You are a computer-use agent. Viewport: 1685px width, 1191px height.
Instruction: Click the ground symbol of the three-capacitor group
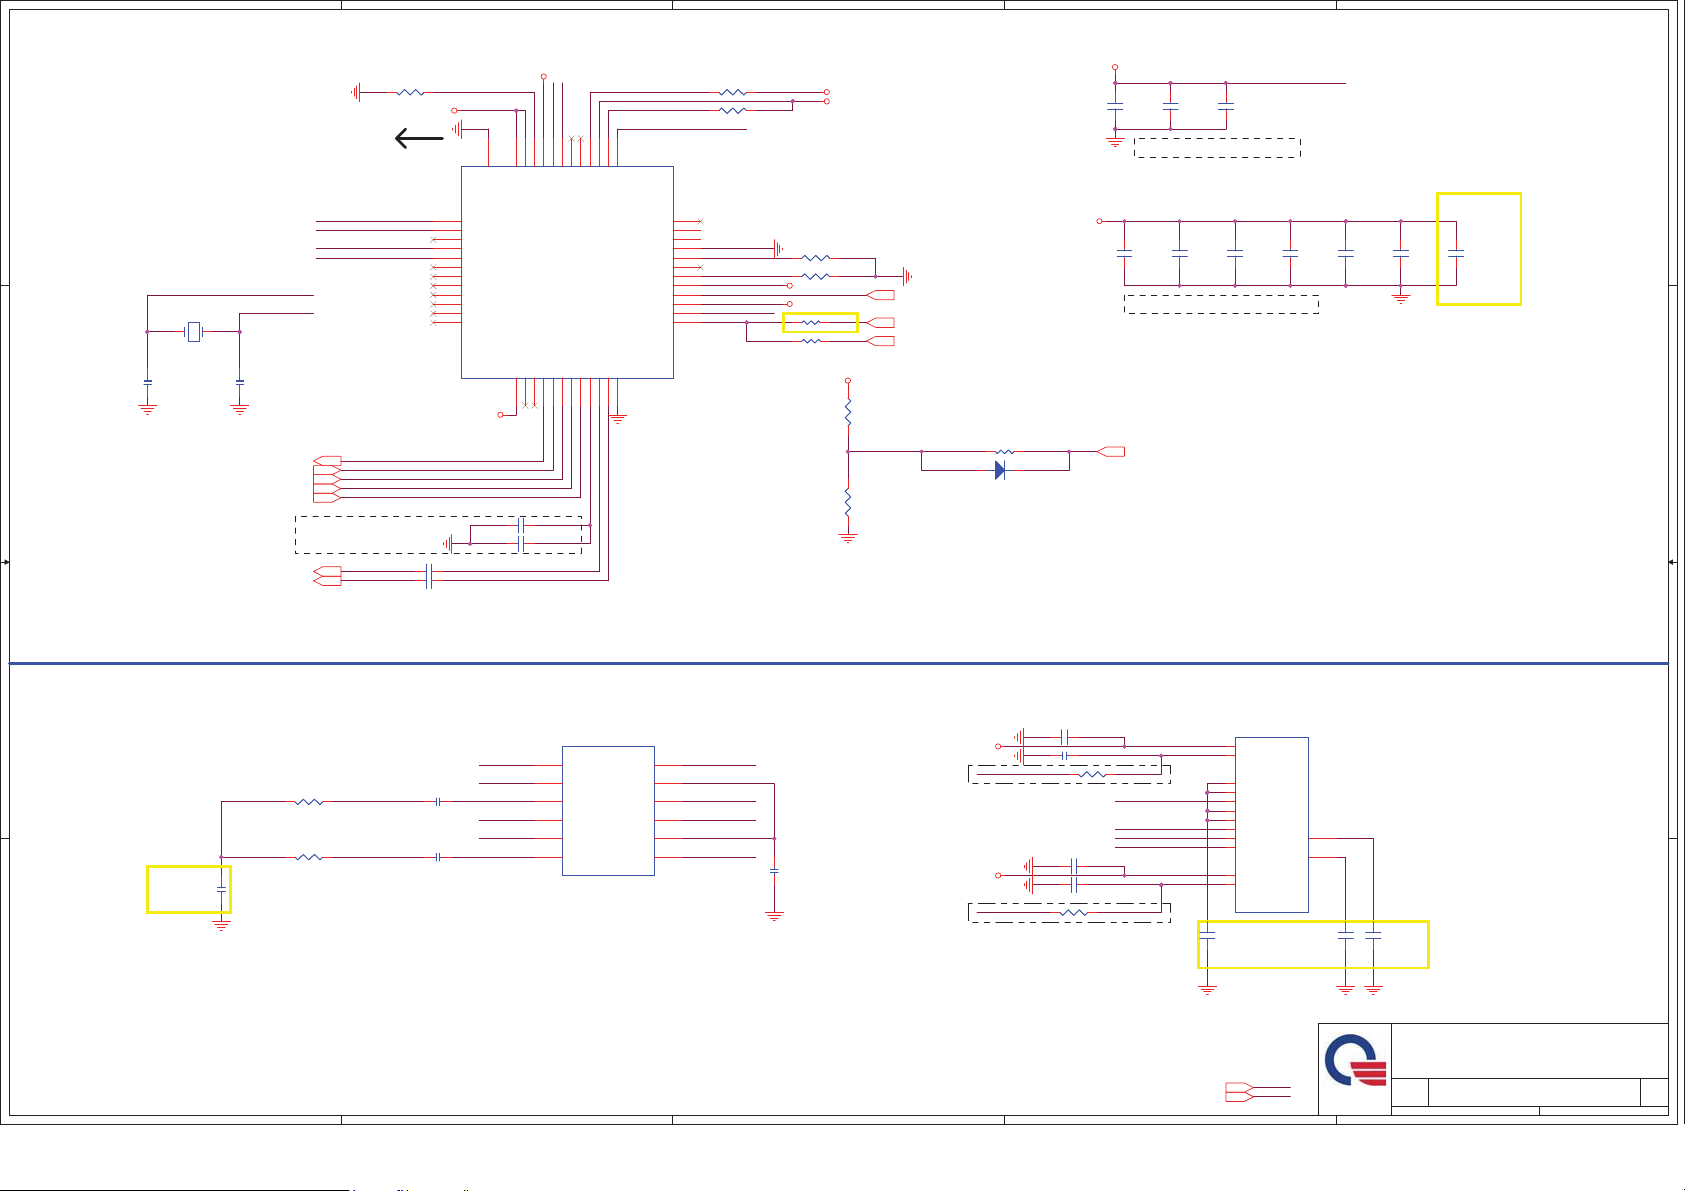(x=1115, y=142)
